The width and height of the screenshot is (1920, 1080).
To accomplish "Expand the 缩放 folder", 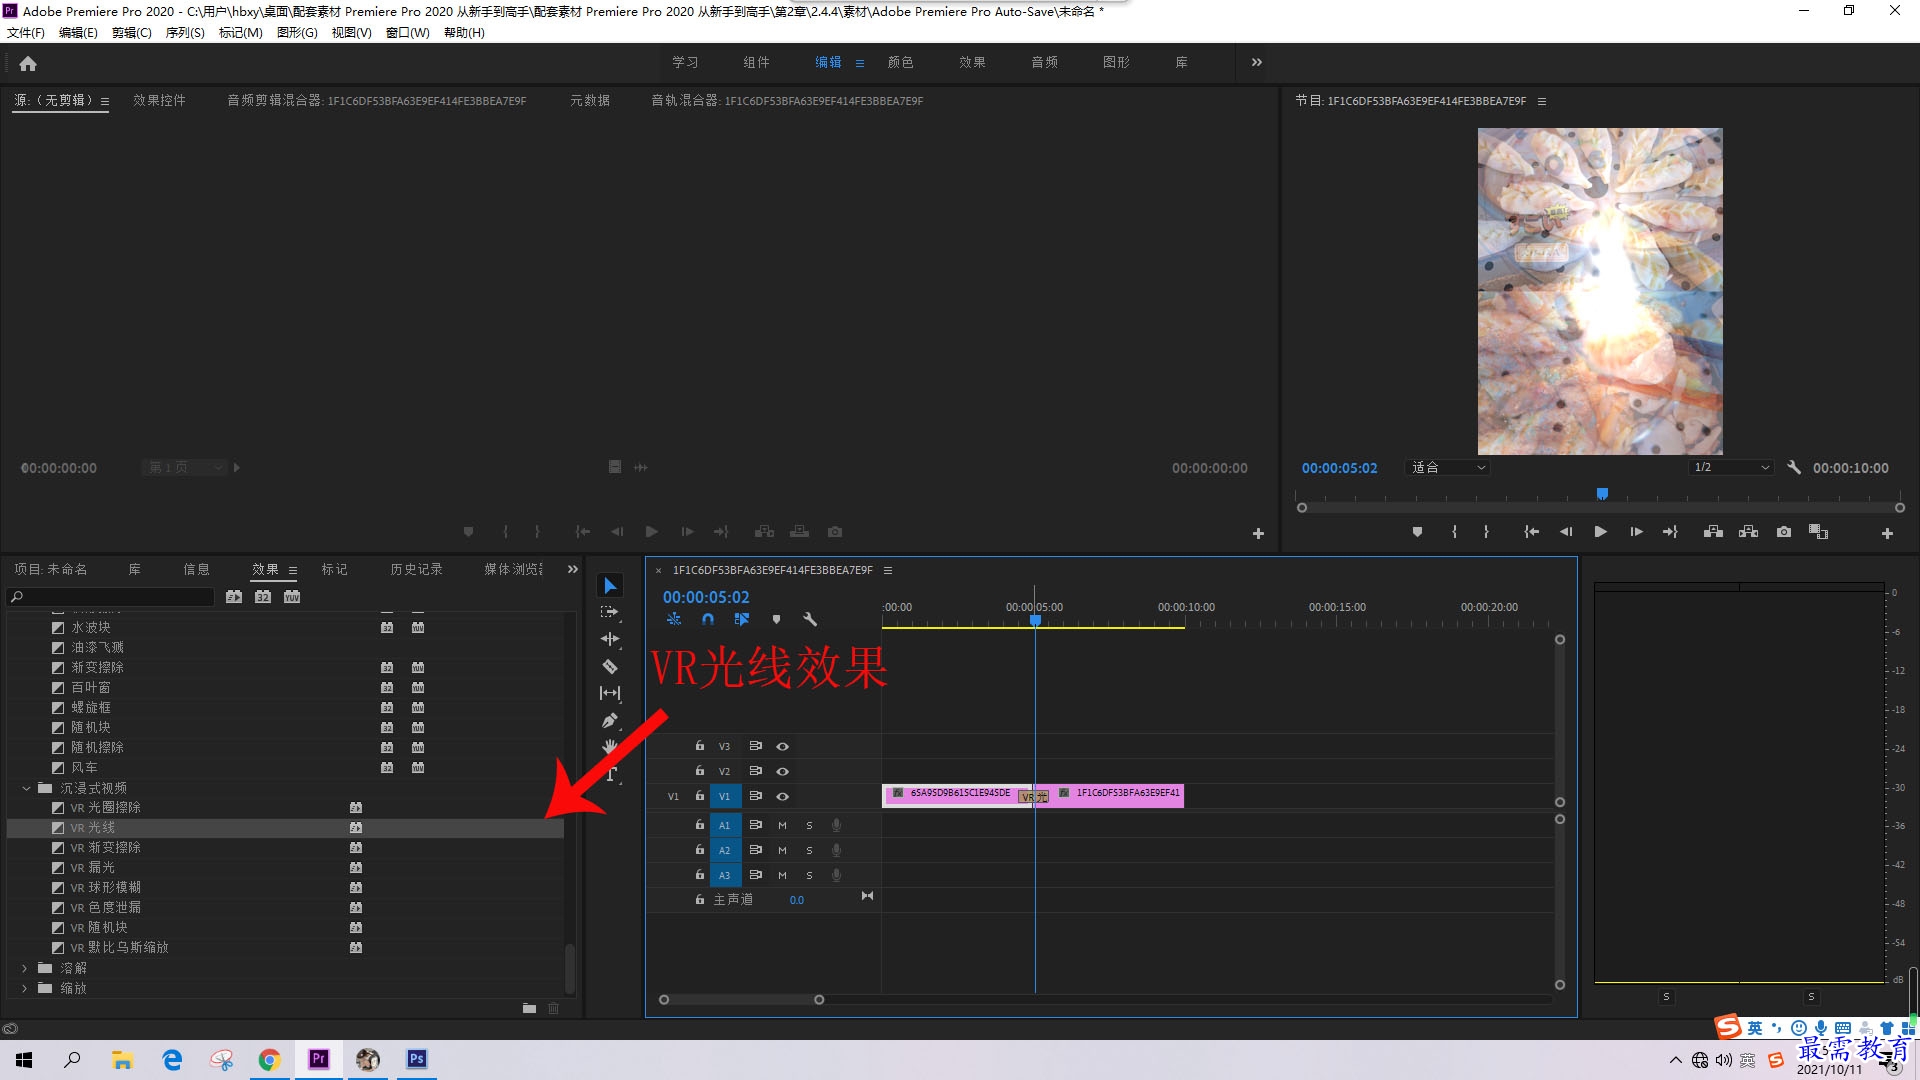I will (25, 989).
